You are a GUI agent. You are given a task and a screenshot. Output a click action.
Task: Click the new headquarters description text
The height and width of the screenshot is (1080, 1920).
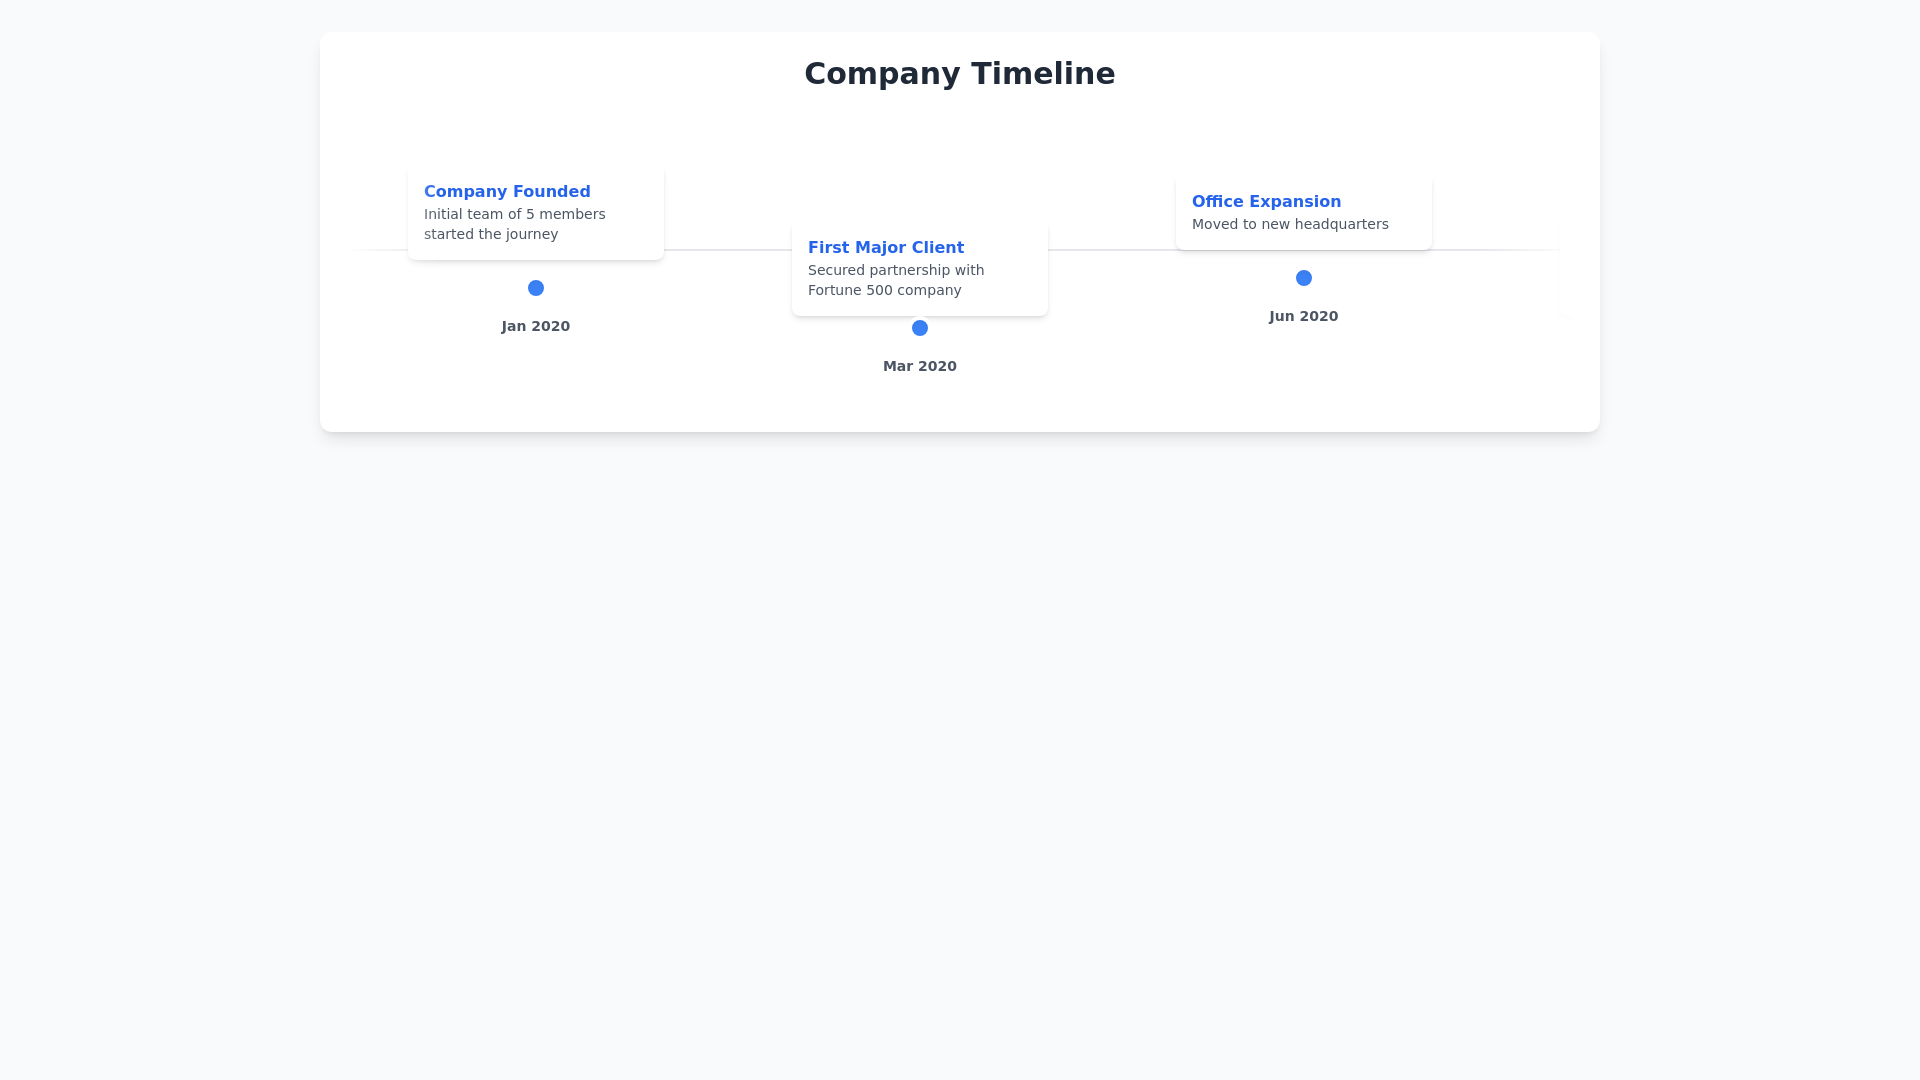coord(1290,224)
